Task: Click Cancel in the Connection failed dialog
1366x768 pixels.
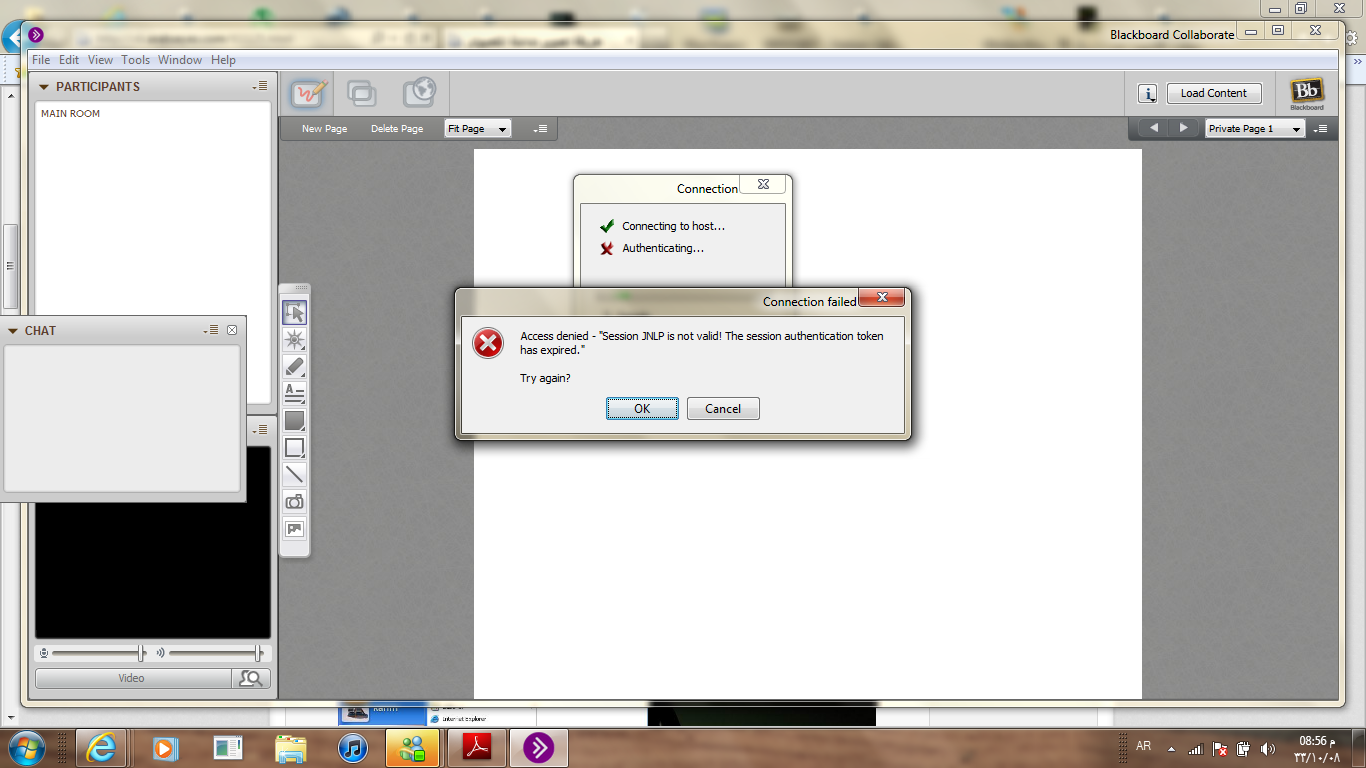Action: pos(723,408)
